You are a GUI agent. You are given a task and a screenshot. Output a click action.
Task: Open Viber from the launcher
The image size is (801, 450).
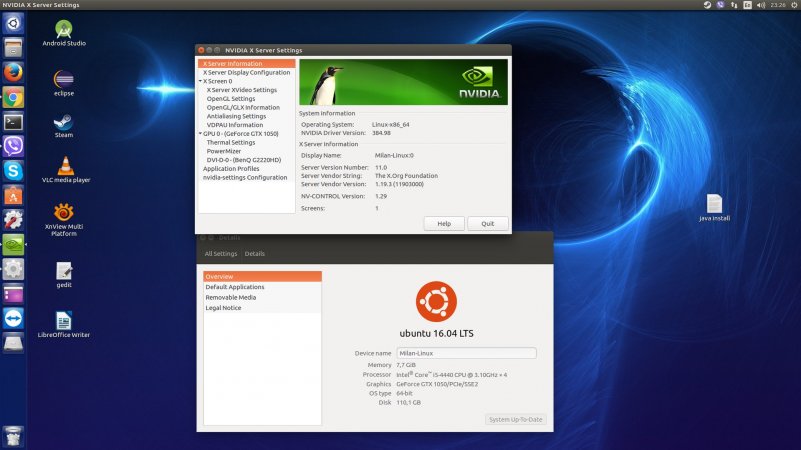click(13, 146)
